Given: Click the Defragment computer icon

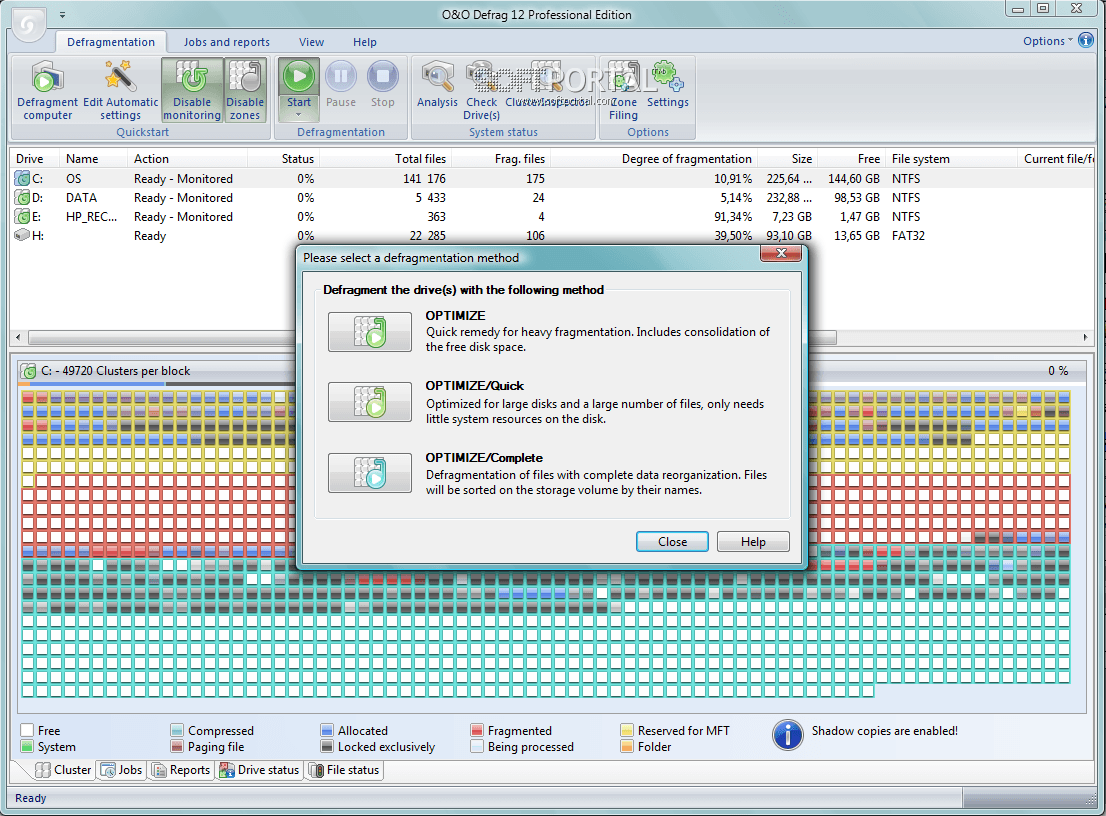Looking at the screenshot, I should tap(47, 90).
